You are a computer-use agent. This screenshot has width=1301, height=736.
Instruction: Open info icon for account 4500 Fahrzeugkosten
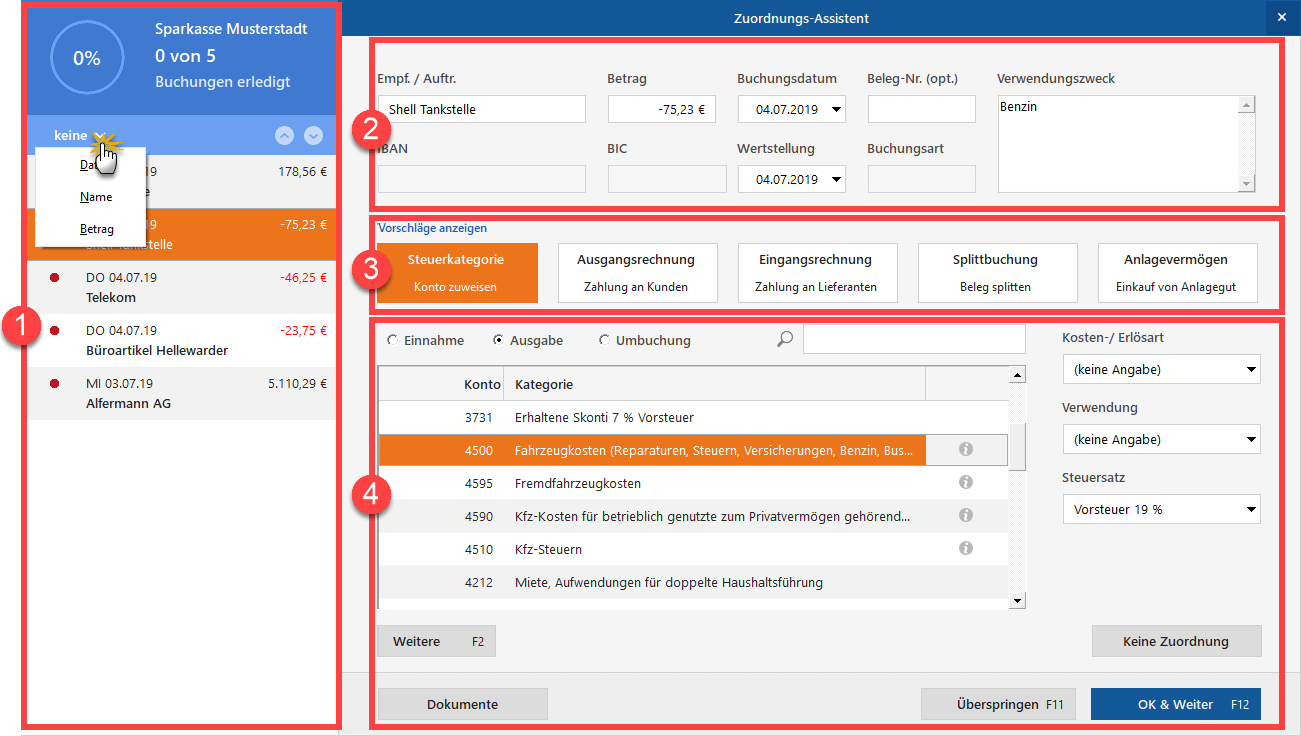pos(966,450)
